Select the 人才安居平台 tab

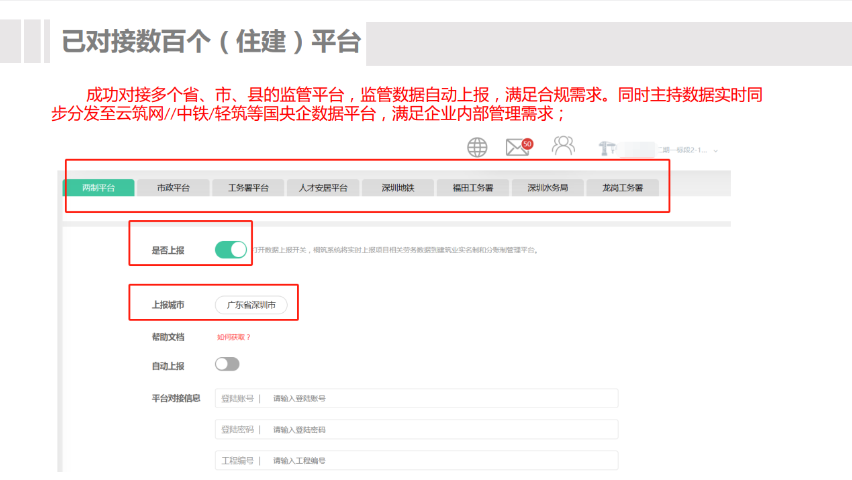pos(323,188)
